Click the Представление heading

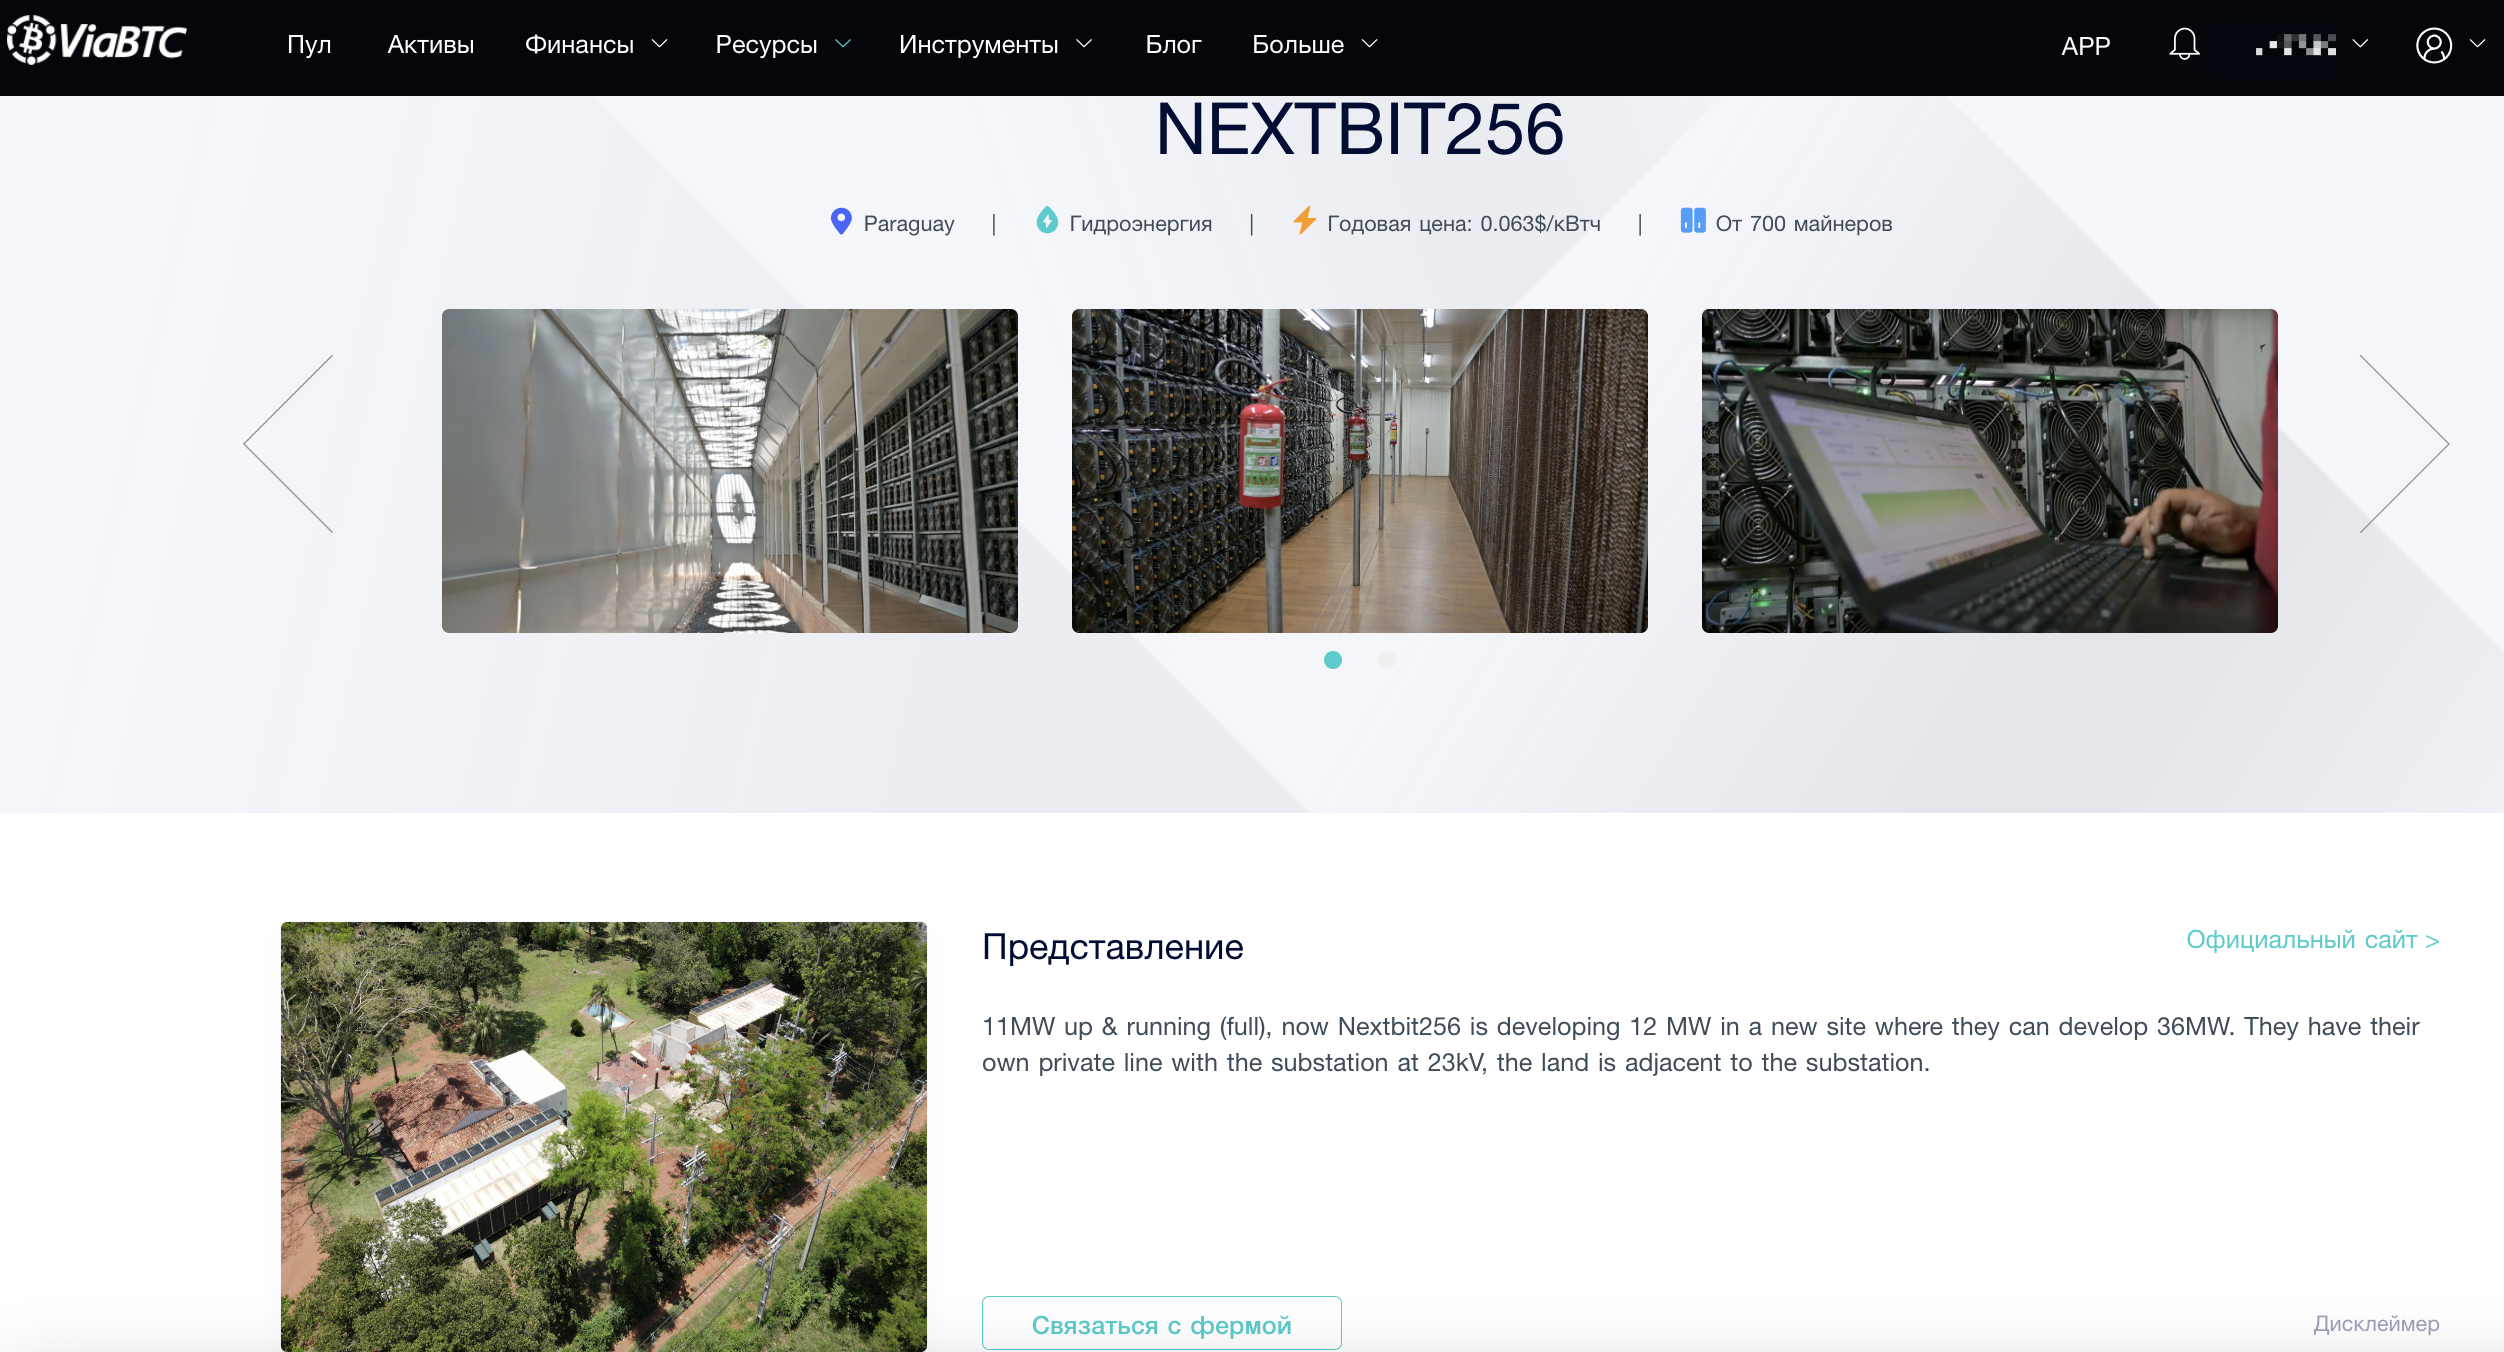[1113, 946]
